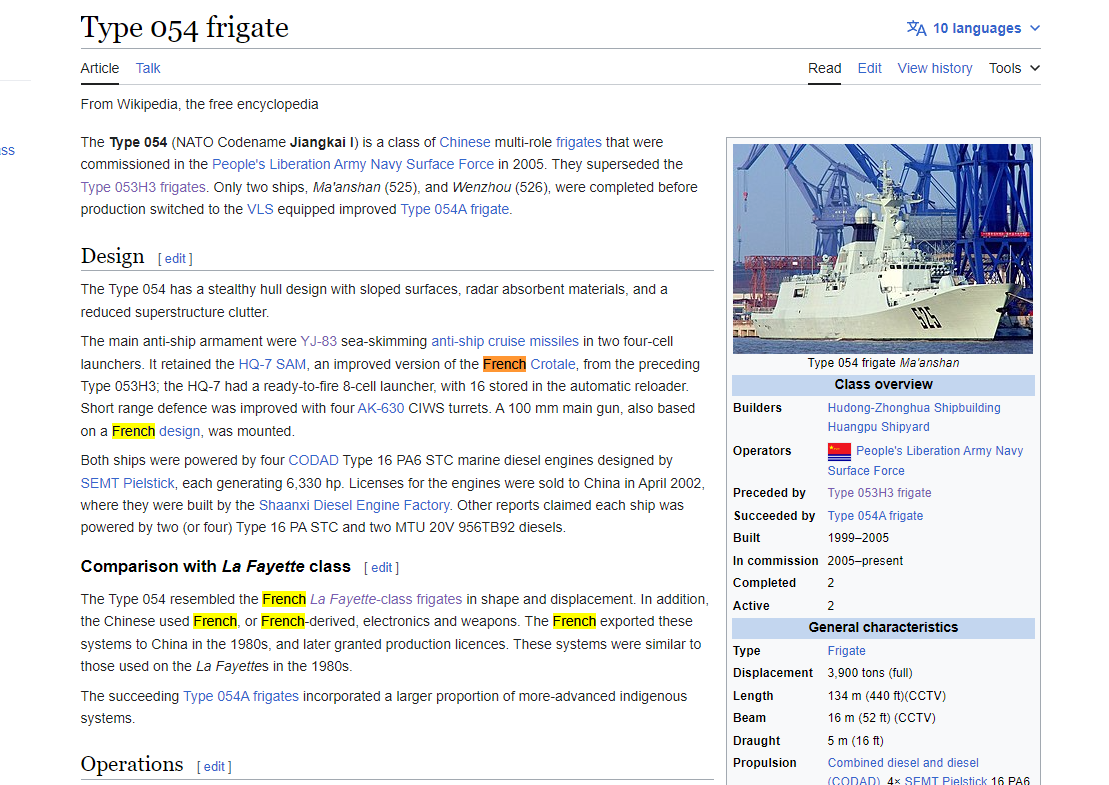Open Type 053H3 frigate in Preceded by row
Image resolution: width=1109 pixels, height=785 pixels.
[x=879, y=493]
